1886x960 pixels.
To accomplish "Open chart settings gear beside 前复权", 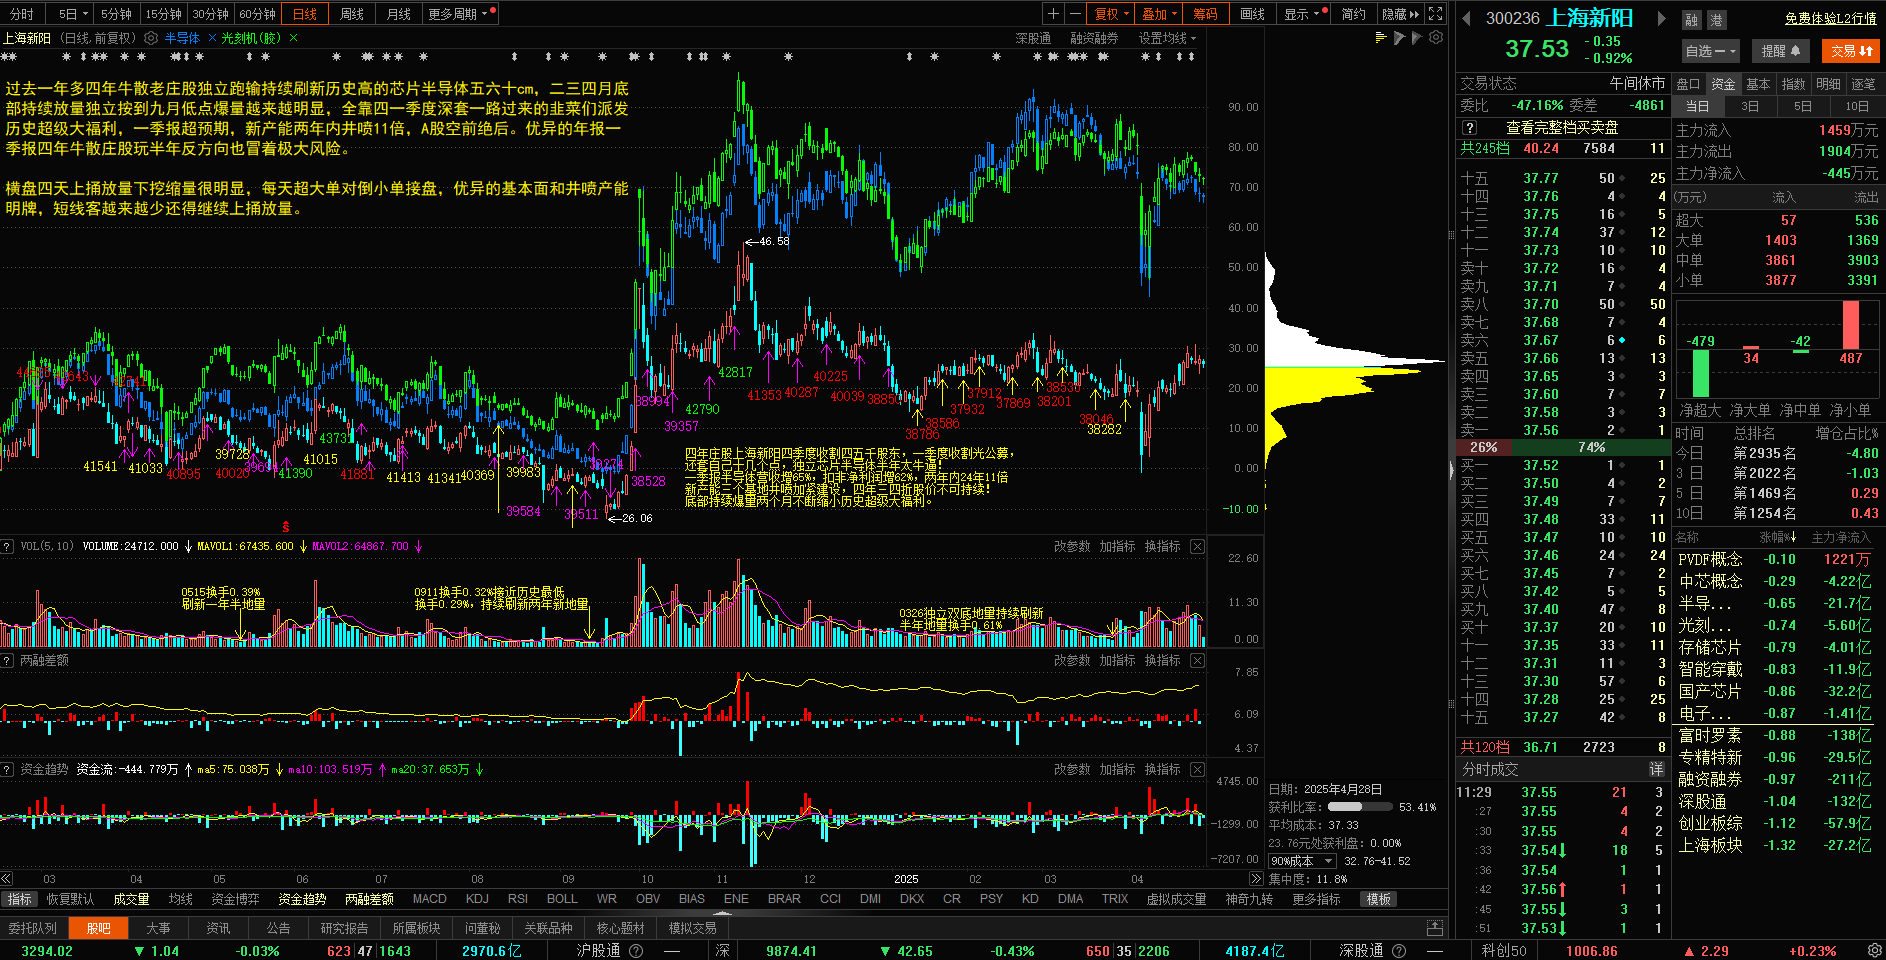I will click(151, 38).
